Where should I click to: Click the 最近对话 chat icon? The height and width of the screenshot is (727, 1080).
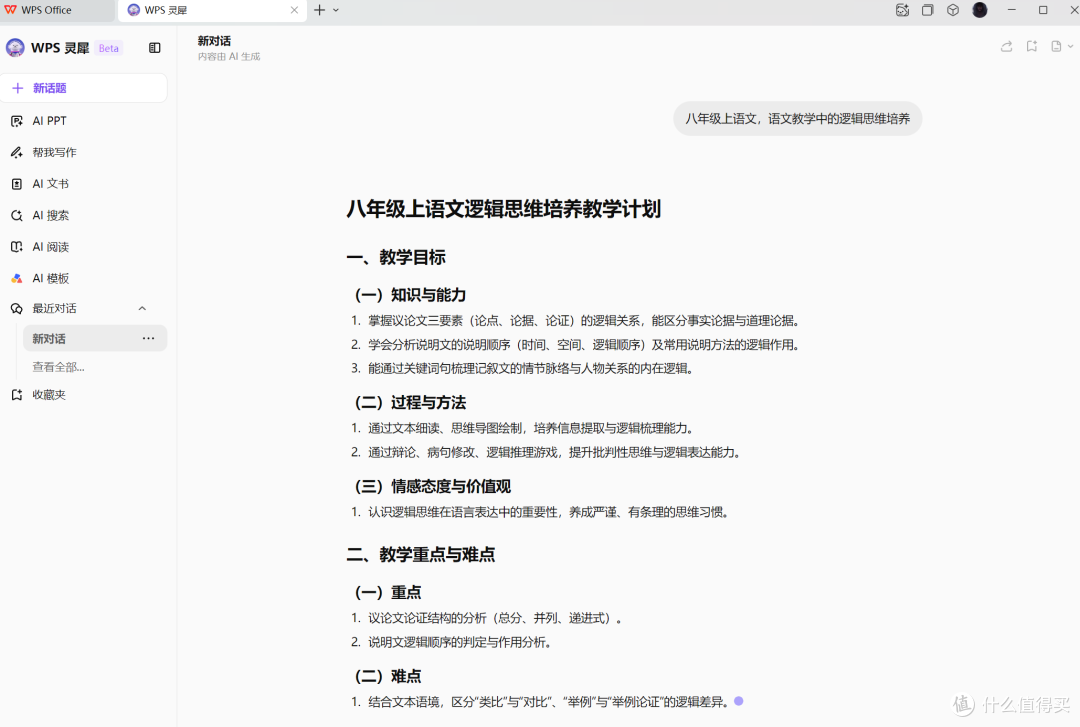(17, 309)
